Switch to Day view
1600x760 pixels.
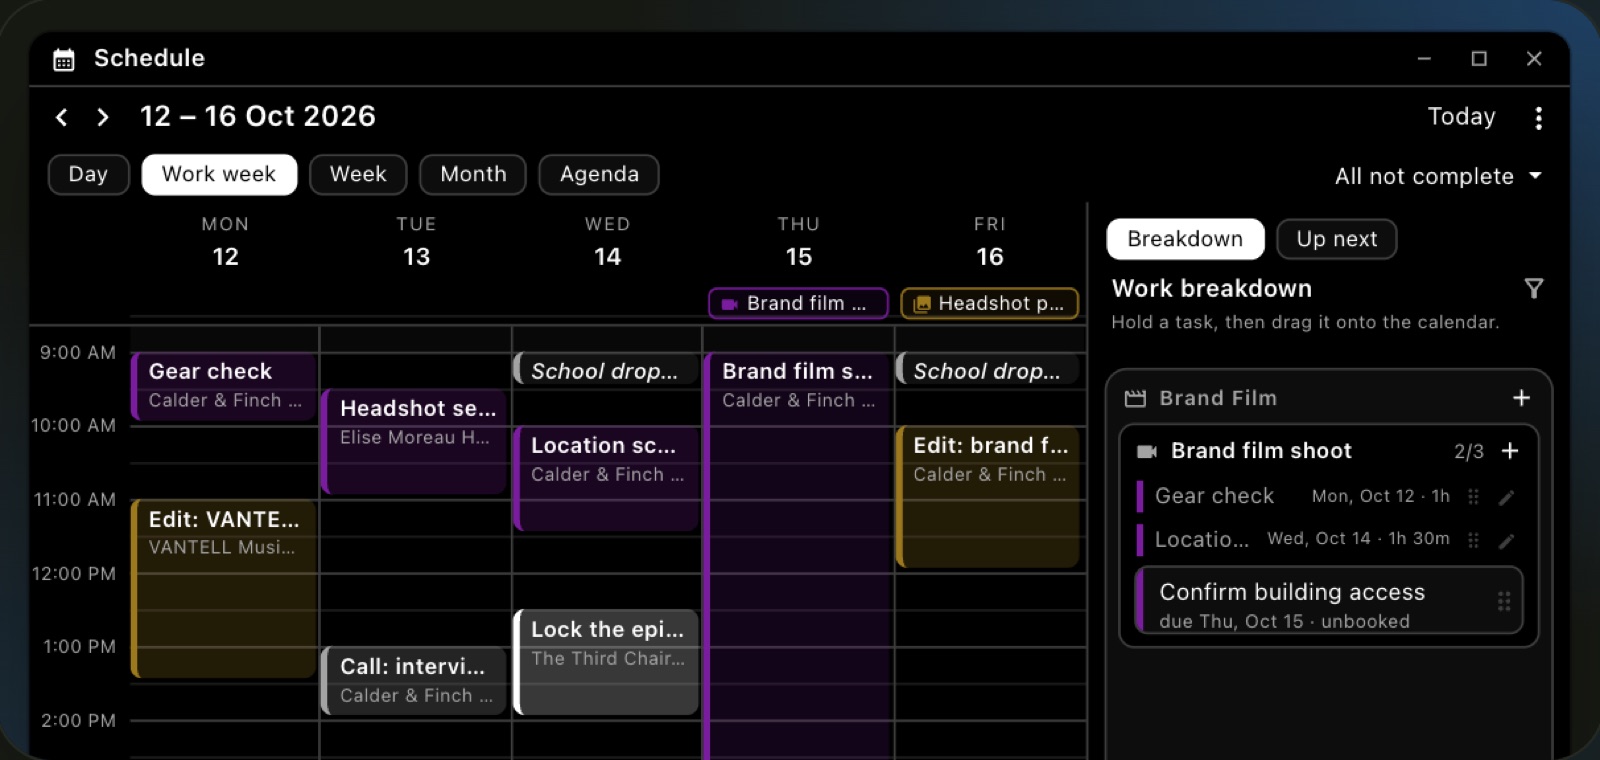(x=89, y=174)
